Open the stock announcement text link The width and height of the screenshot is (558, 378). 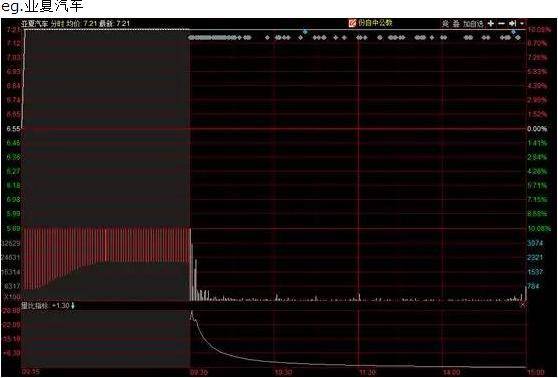[375, 23]
